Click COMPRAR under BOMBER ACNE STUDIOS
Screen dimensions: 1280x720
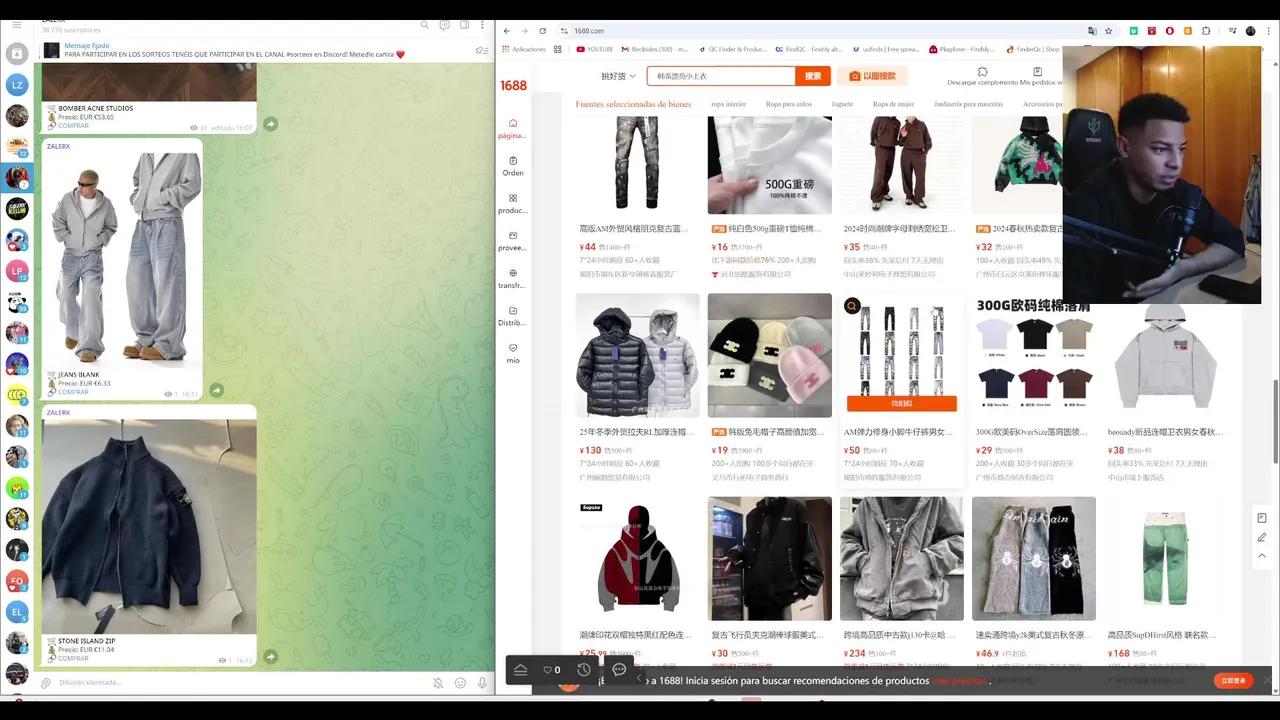coord(73,126)
